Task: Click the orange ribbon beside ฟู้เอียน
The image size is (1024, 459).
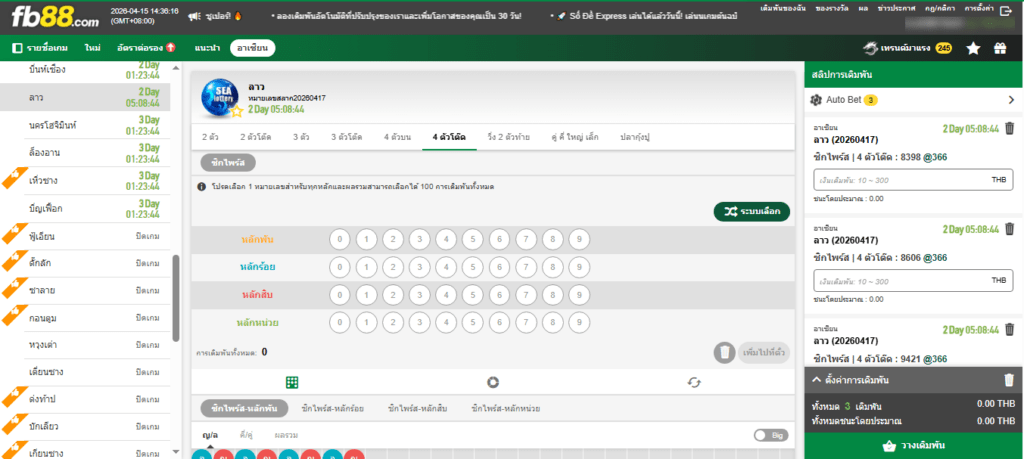Action: tap(14, 234)
